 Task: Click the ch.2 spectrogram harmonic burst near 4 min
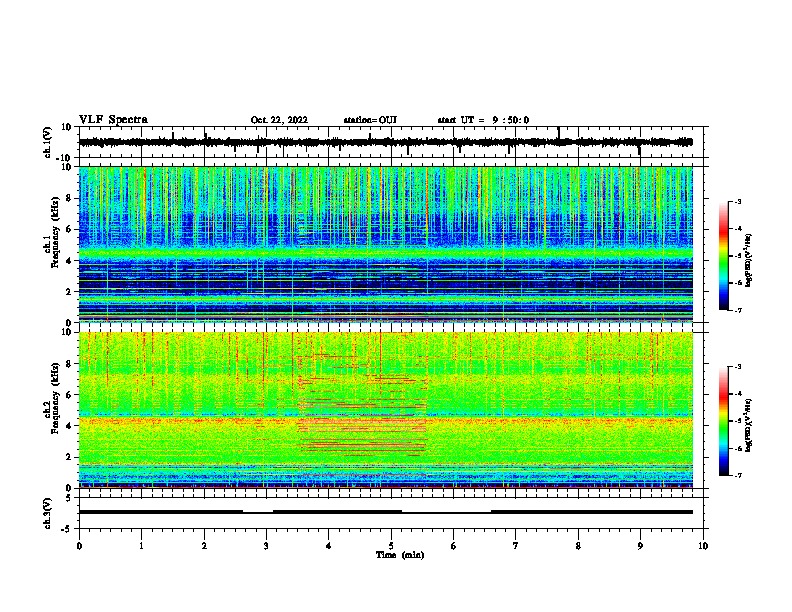coord(363,404)
